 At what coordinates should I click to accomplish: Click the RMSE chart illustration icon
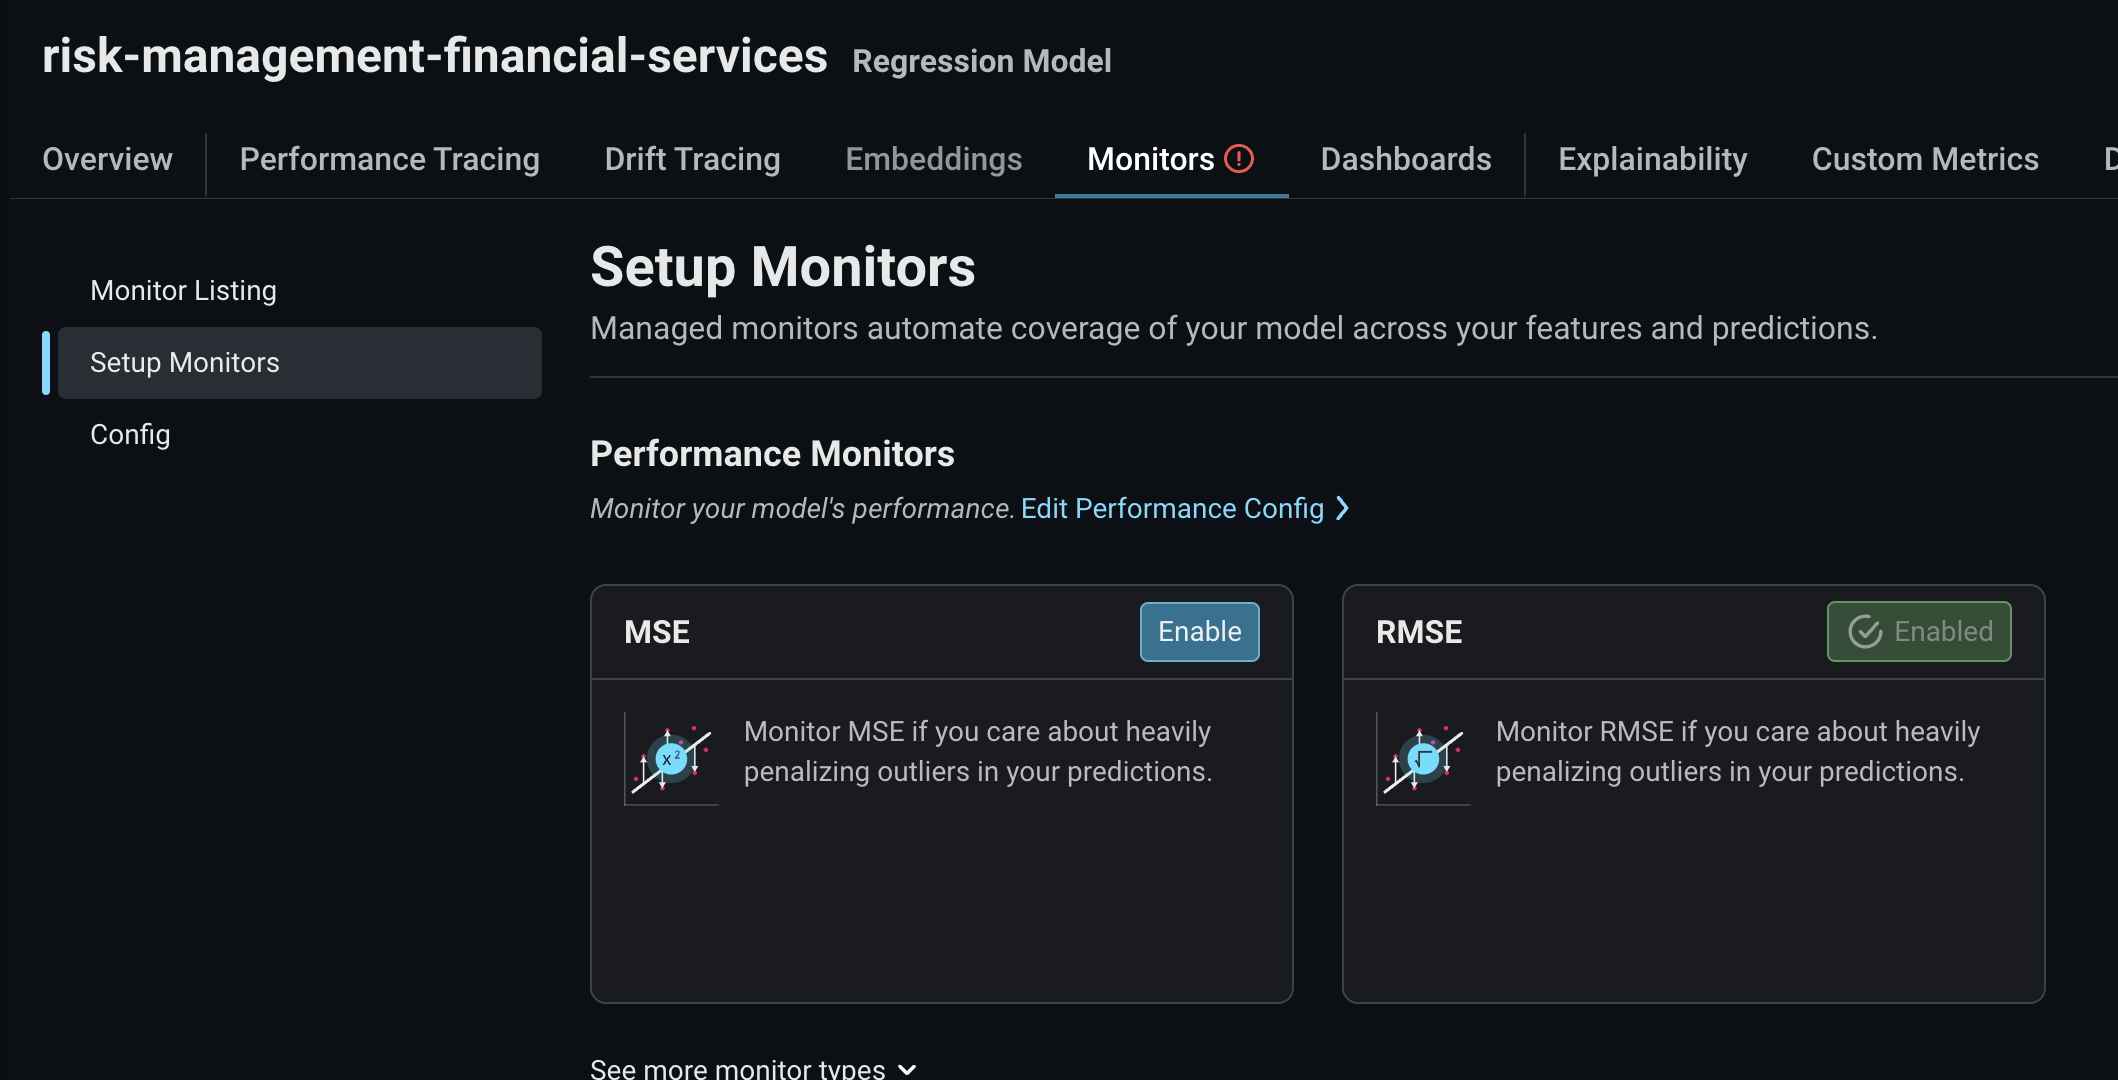[x=1423, y=759]
